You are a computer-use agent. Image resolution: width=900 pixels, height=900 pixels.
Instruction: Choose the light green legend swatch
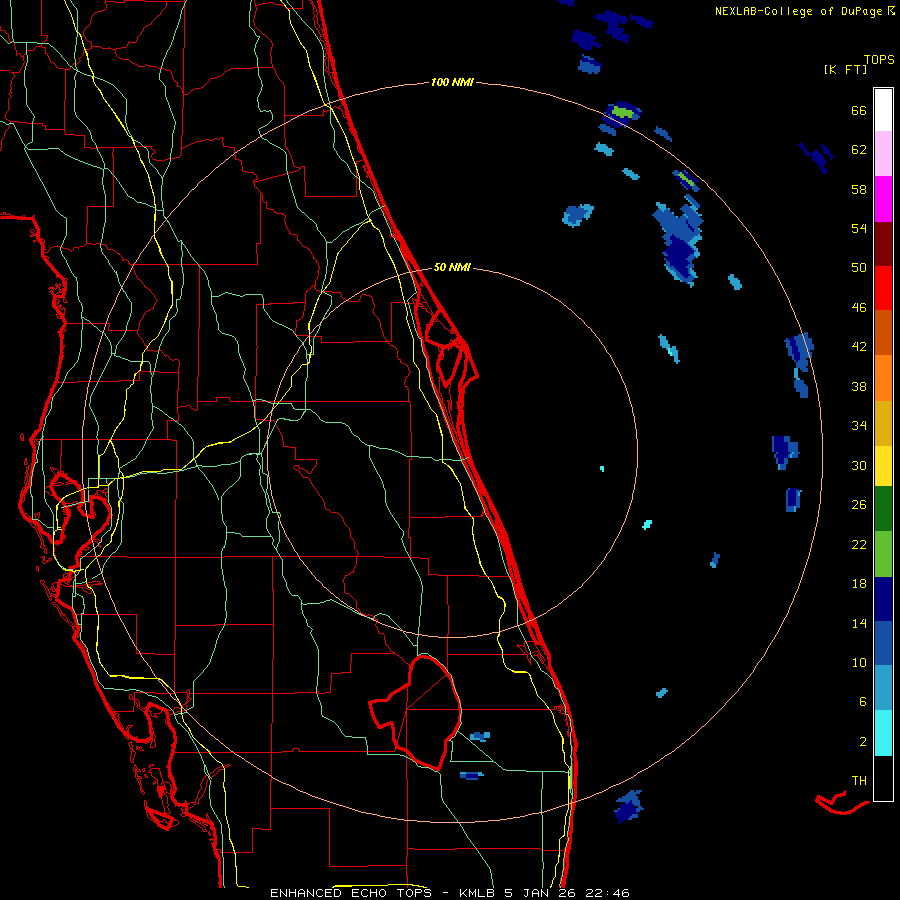pyautogui.click(x=883, y=554)
